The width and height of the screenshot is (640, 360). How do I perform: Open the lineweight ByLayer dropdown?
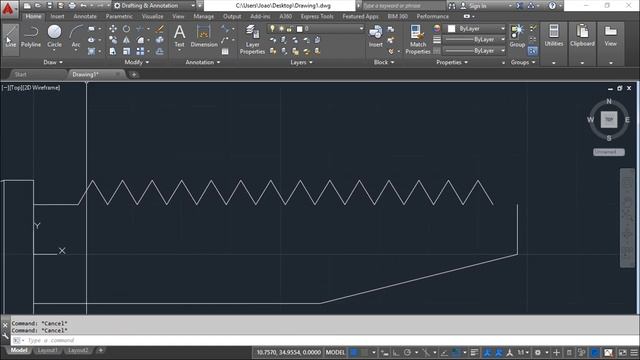(x=474, y=40)
